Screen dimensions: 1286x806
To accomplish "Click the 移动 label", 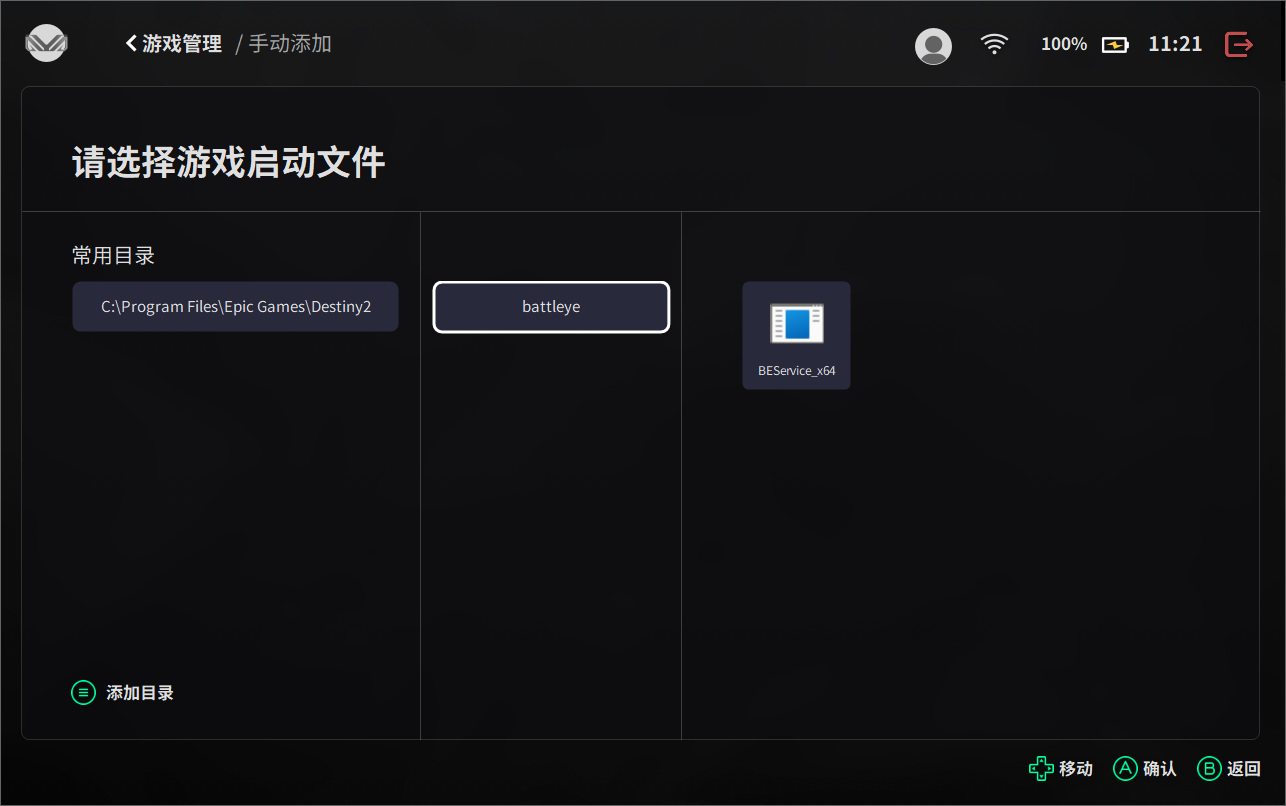I will coord(1076,769).
